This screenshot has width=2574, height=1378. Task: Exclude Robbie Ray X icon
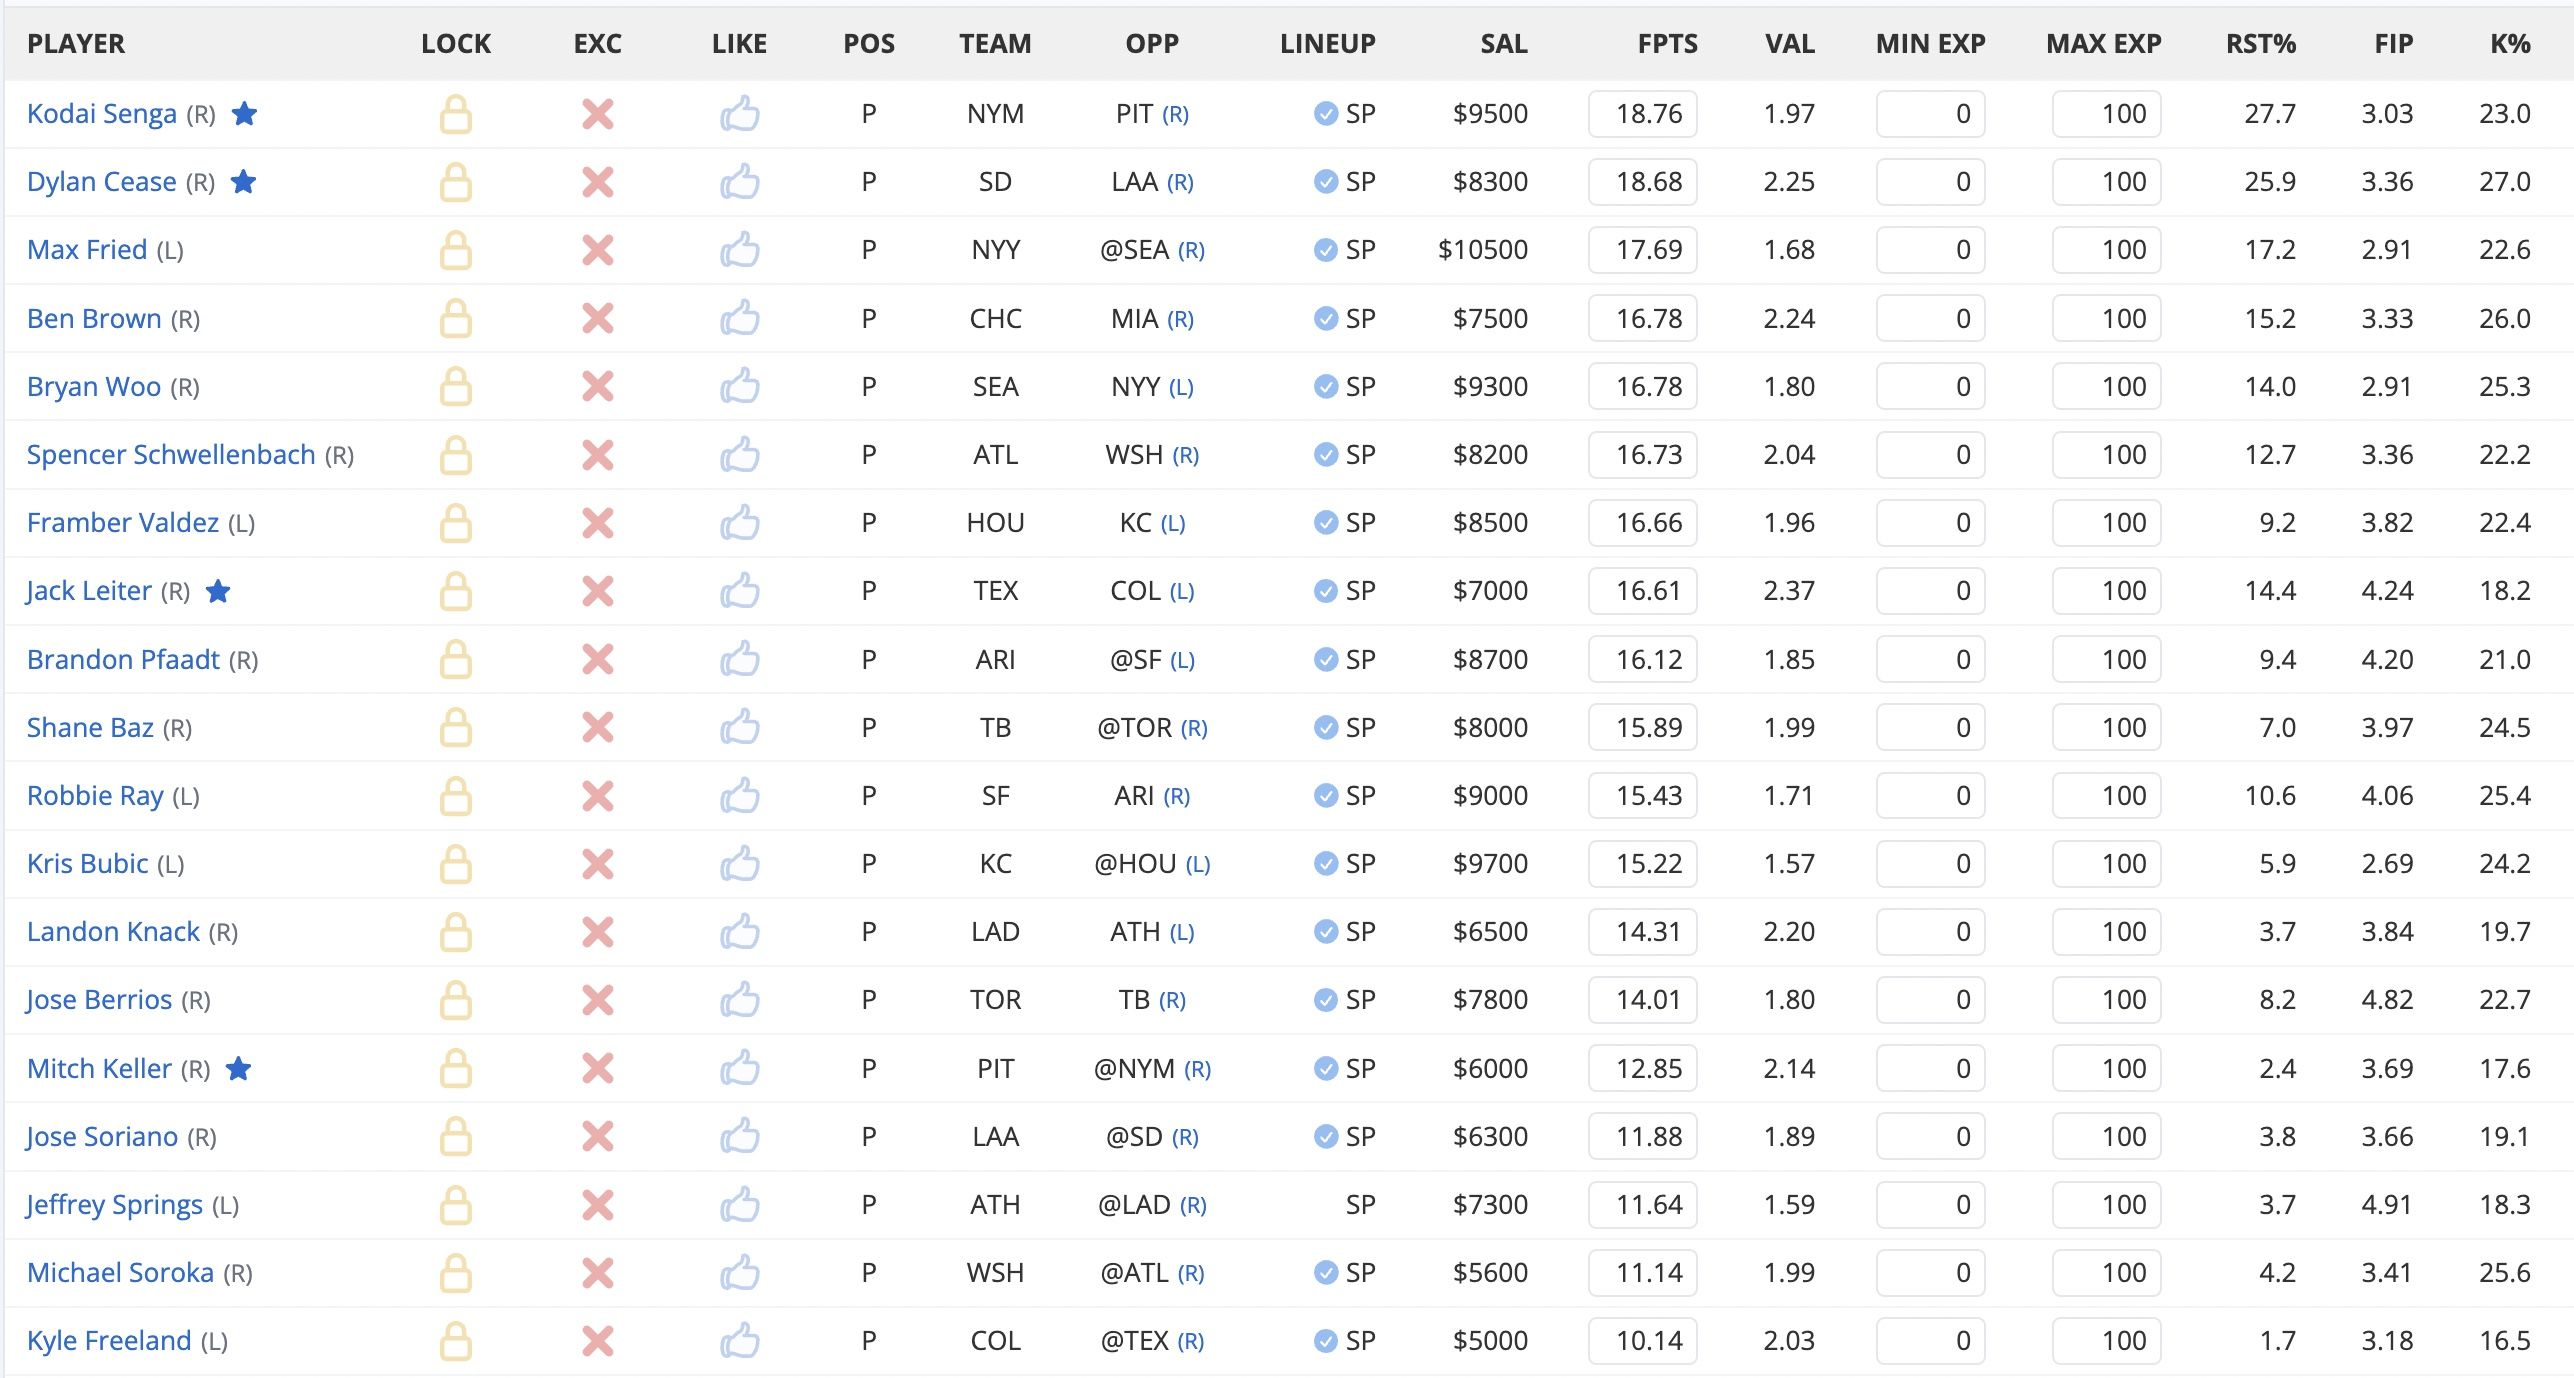point(598,796)
